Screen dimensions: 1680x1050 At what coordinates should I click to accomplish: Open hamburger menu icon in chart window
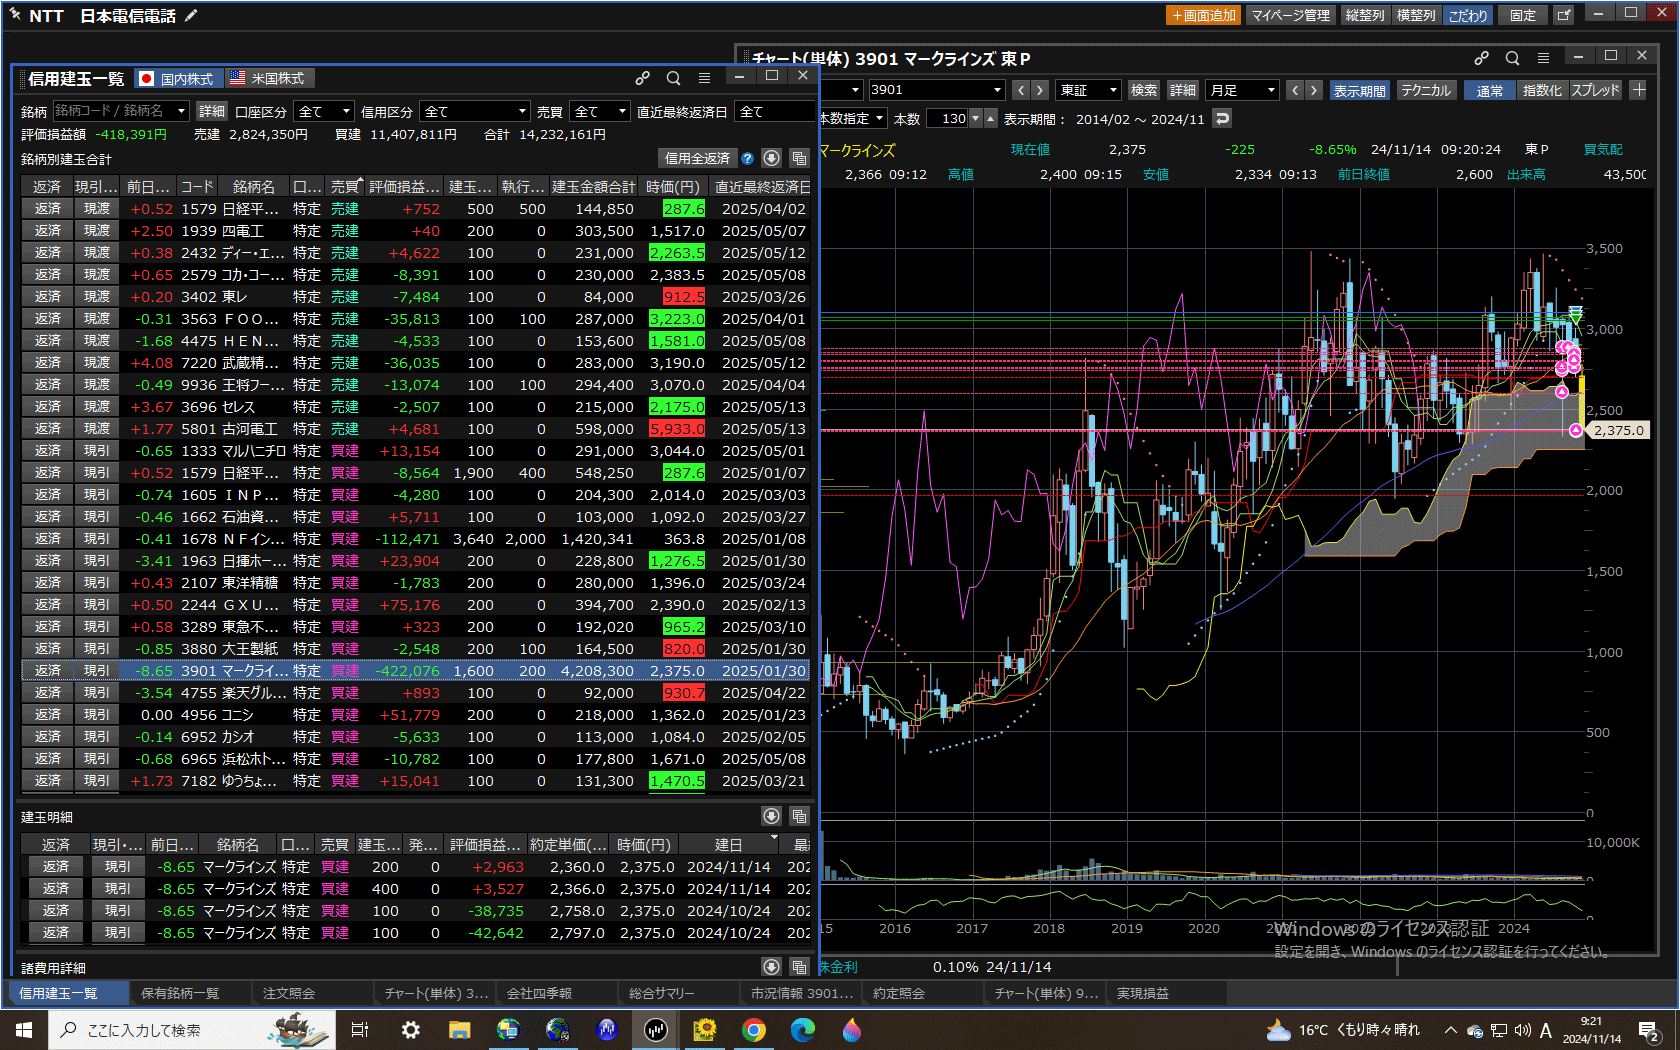click(x=1543, y=58)
